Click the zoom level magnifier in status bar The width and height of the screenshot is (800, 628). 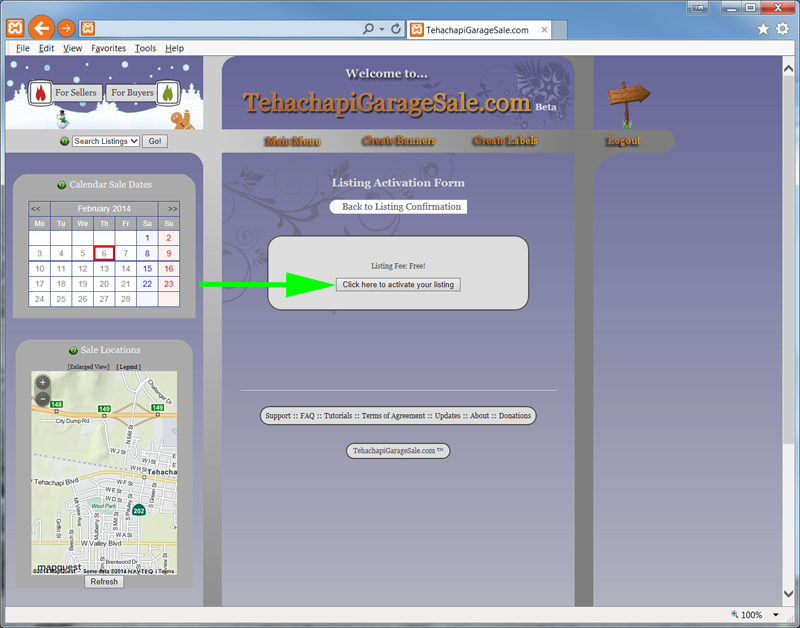click(x=735, y=614)
